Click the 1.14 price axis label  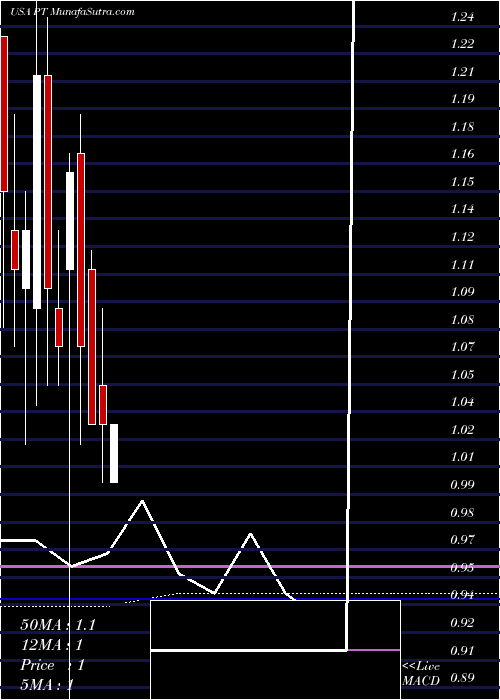462,209
